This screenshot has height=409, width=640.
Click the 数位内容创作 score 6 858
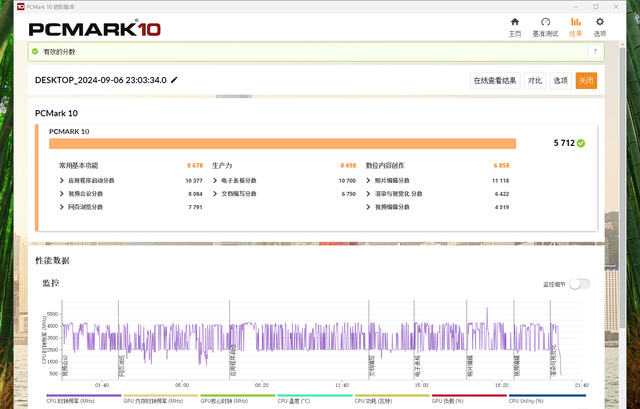501,165
